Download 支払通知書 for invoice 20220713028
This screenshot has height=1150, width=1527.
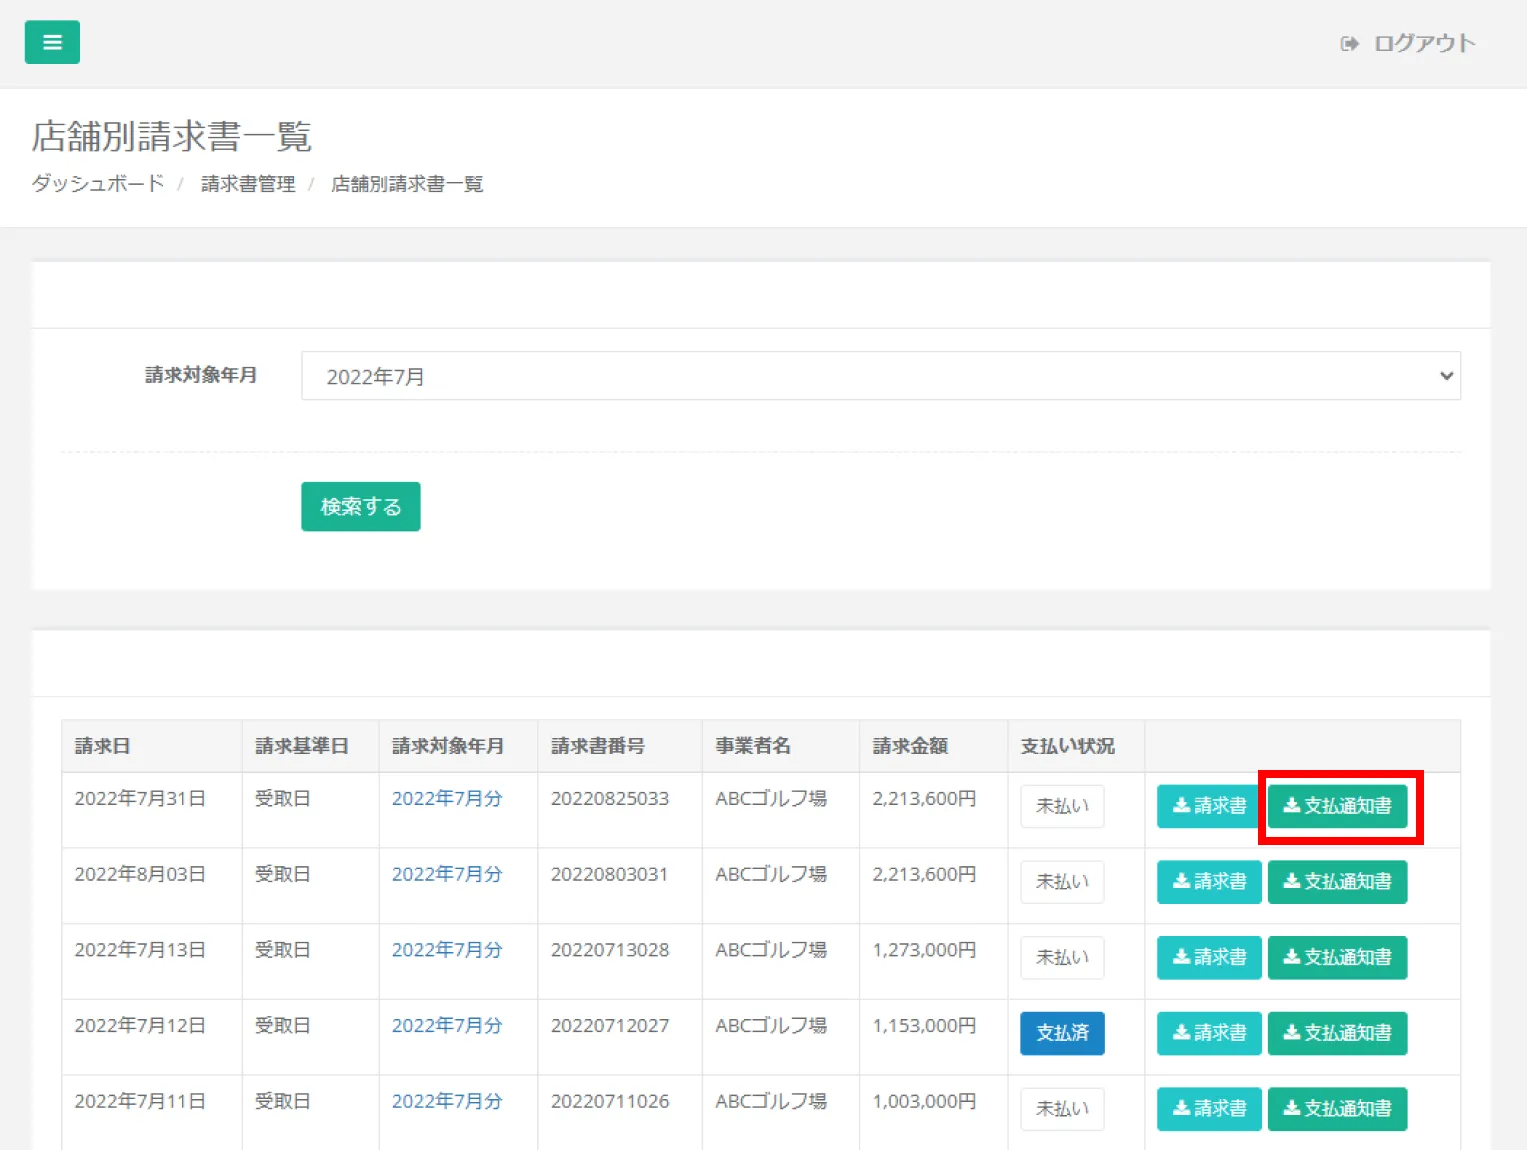tap(1337, 958)
